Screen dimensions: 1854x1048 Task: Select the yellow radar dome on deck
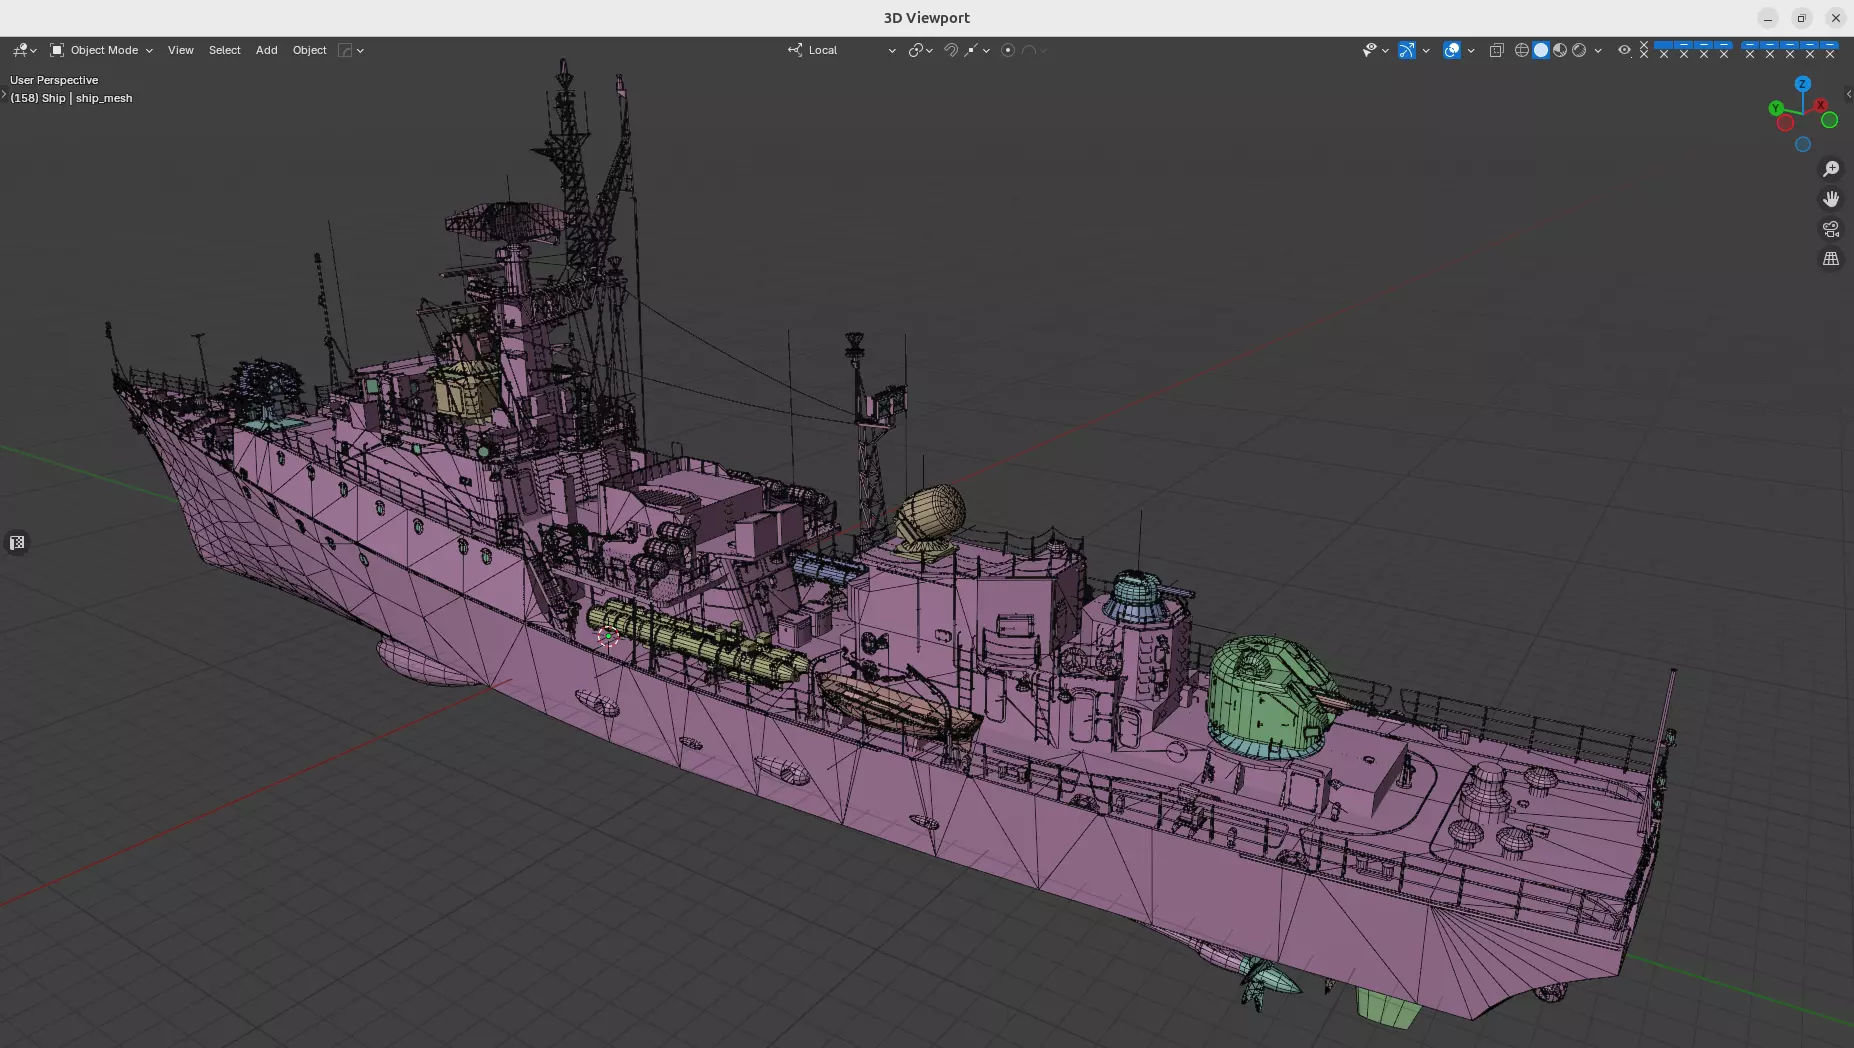(x=930, y=517)
